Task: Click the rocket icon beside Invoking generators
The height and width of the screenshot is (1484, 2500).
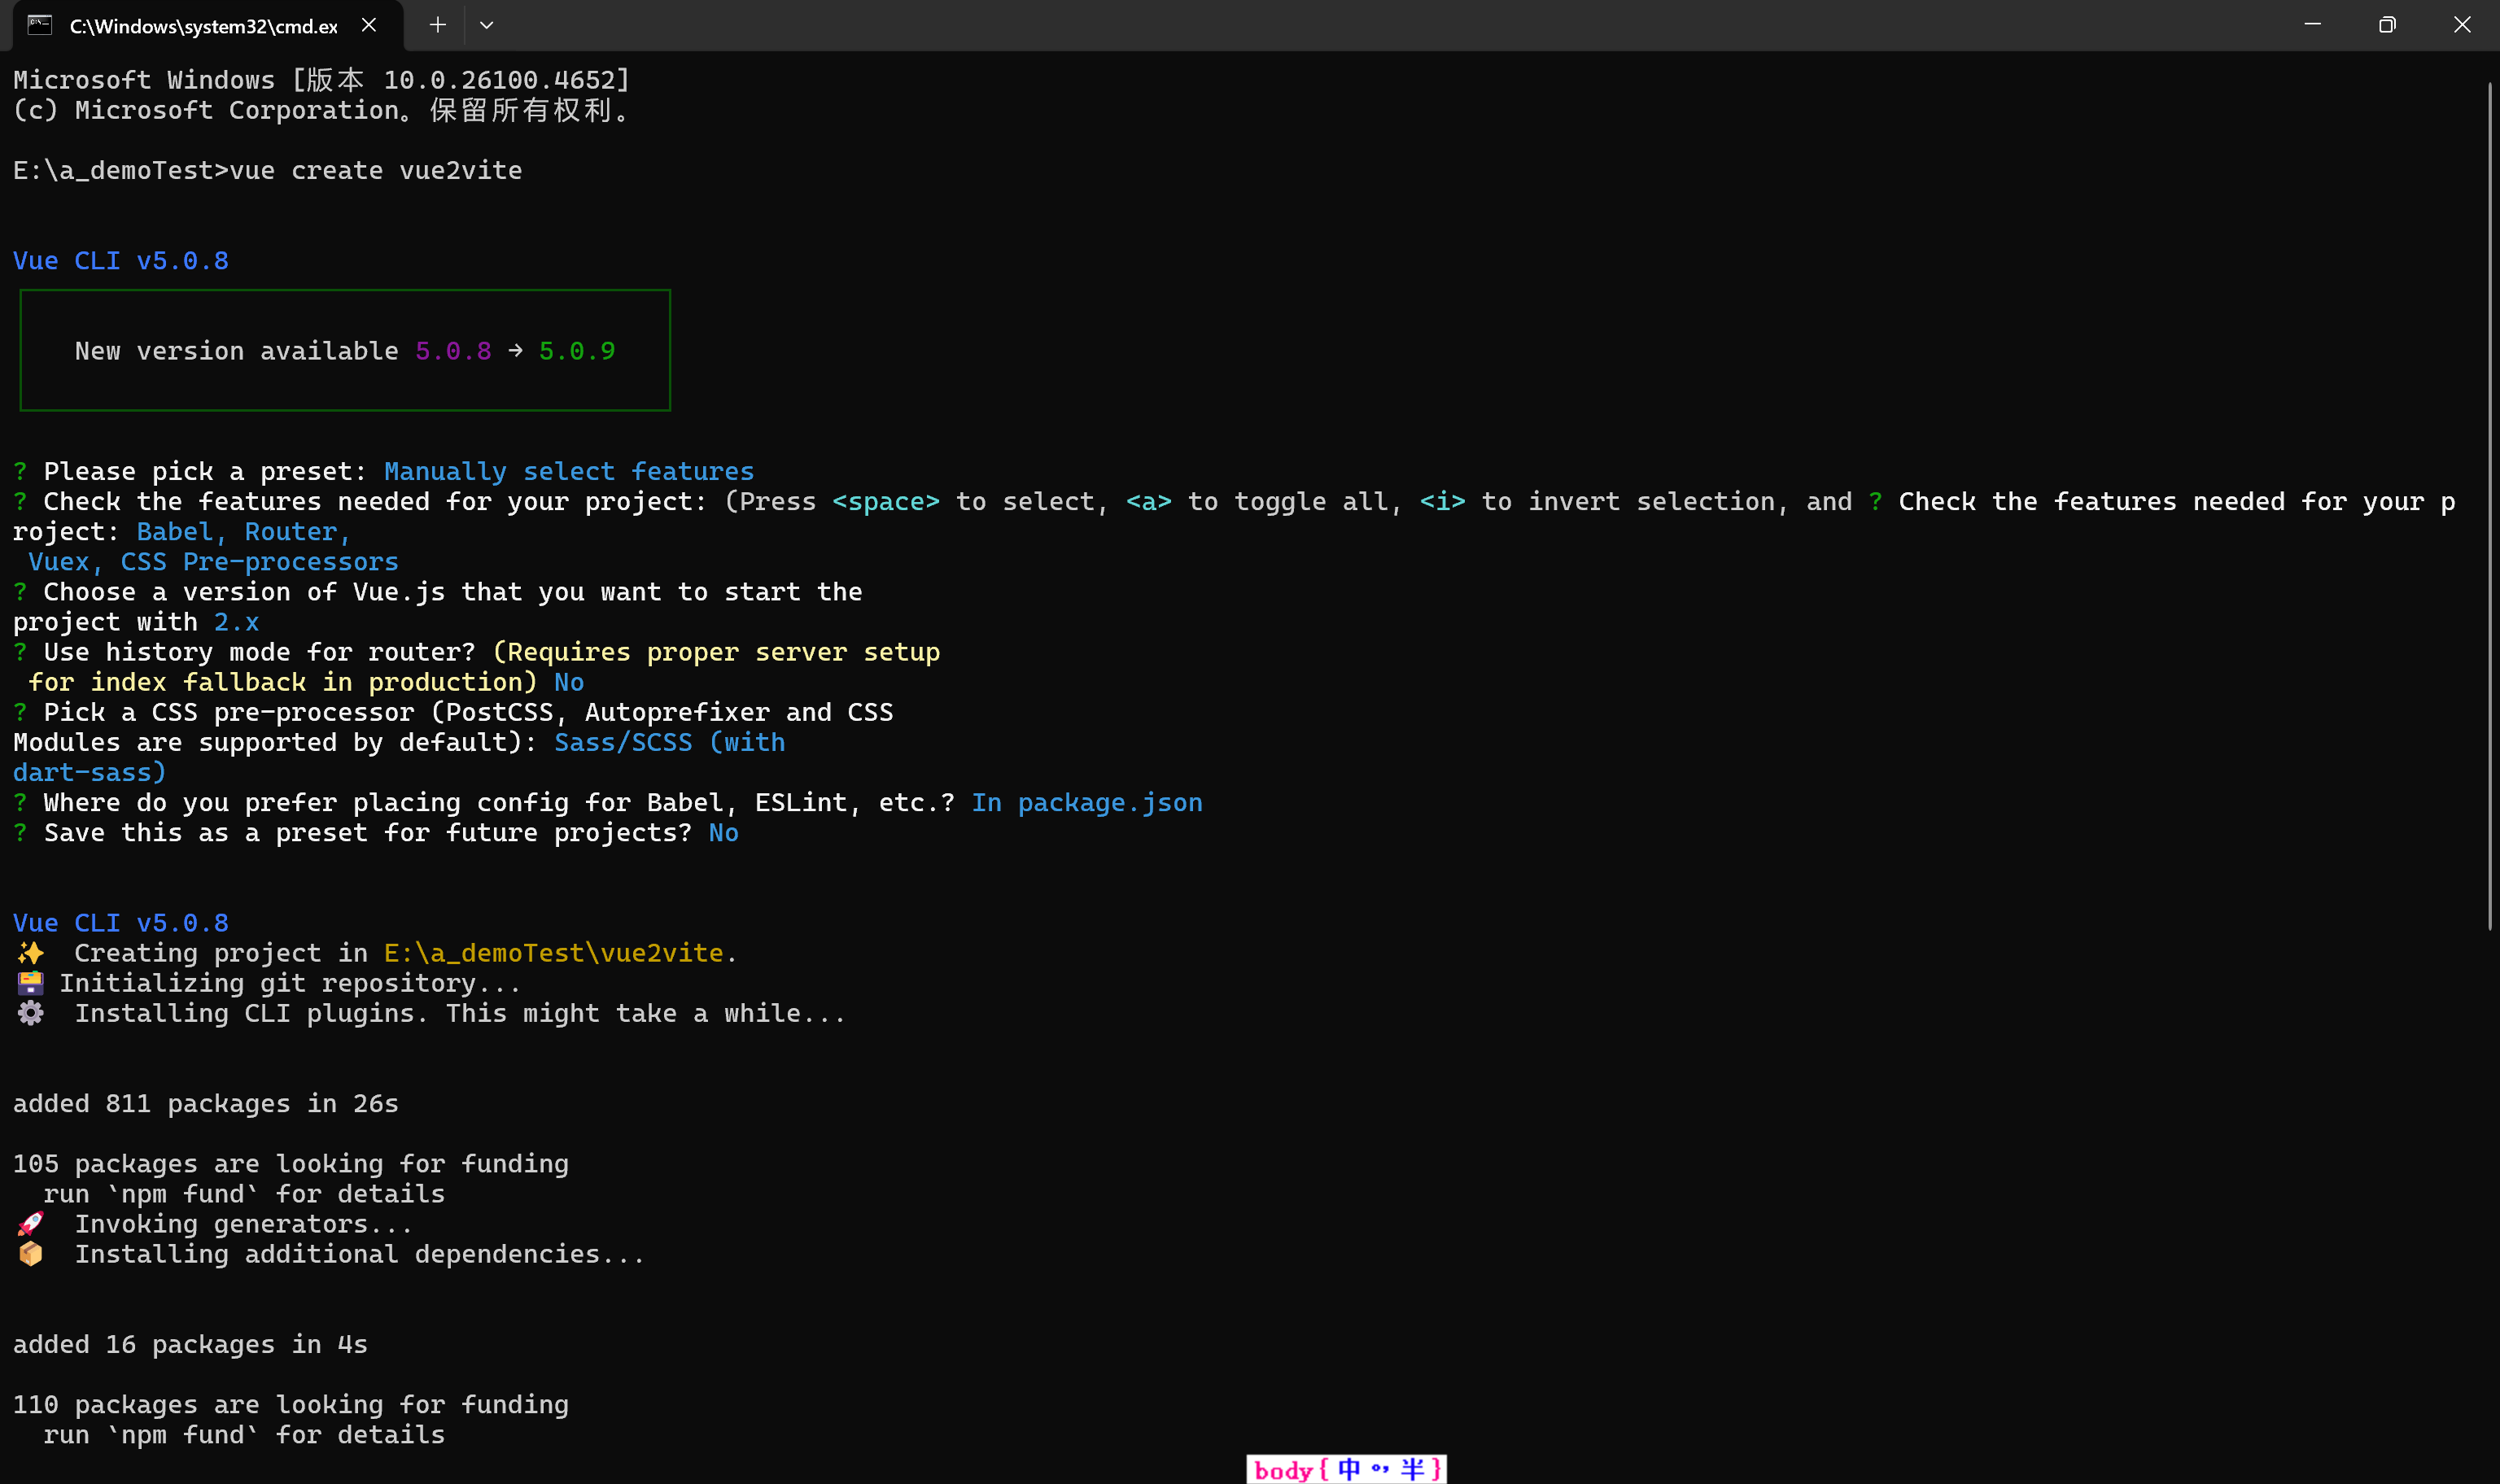Action: tap(31, 1224)
